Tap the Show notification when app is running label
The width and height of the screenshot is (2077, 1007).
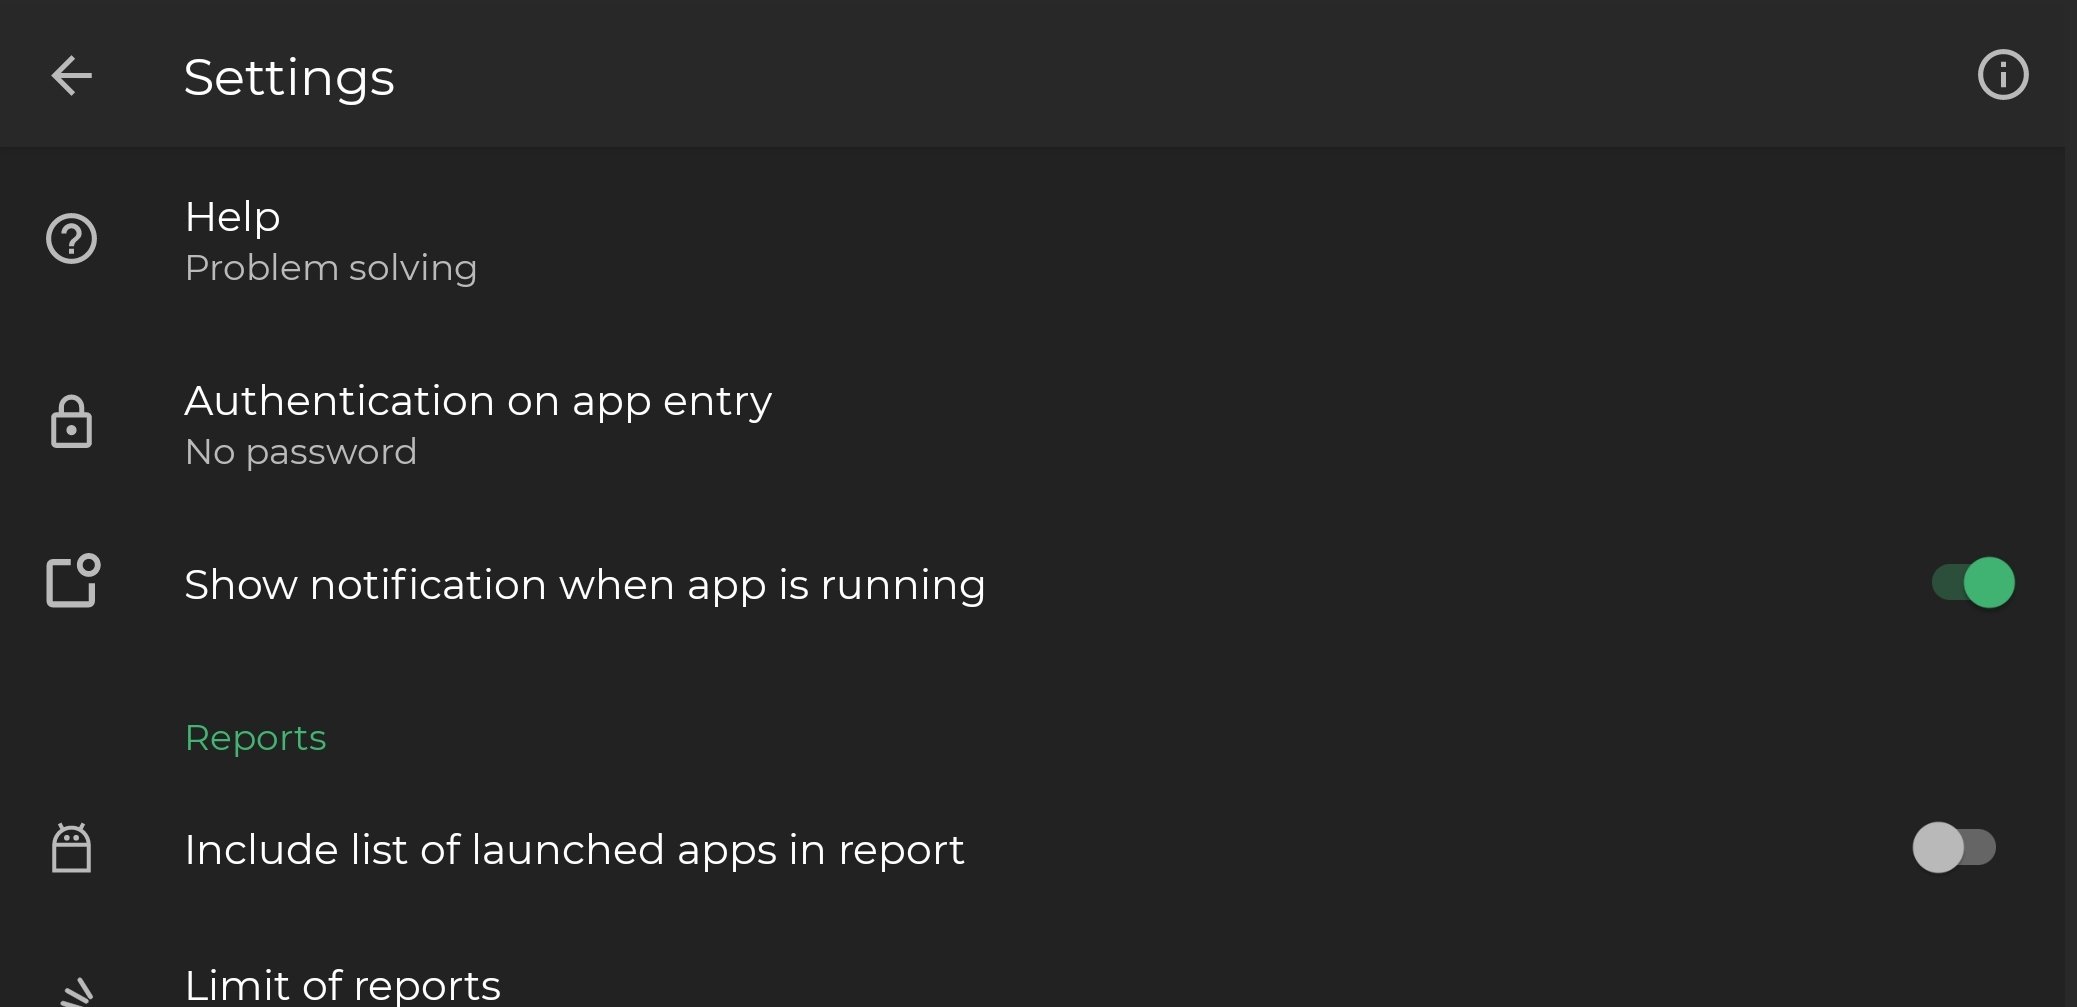585,585
